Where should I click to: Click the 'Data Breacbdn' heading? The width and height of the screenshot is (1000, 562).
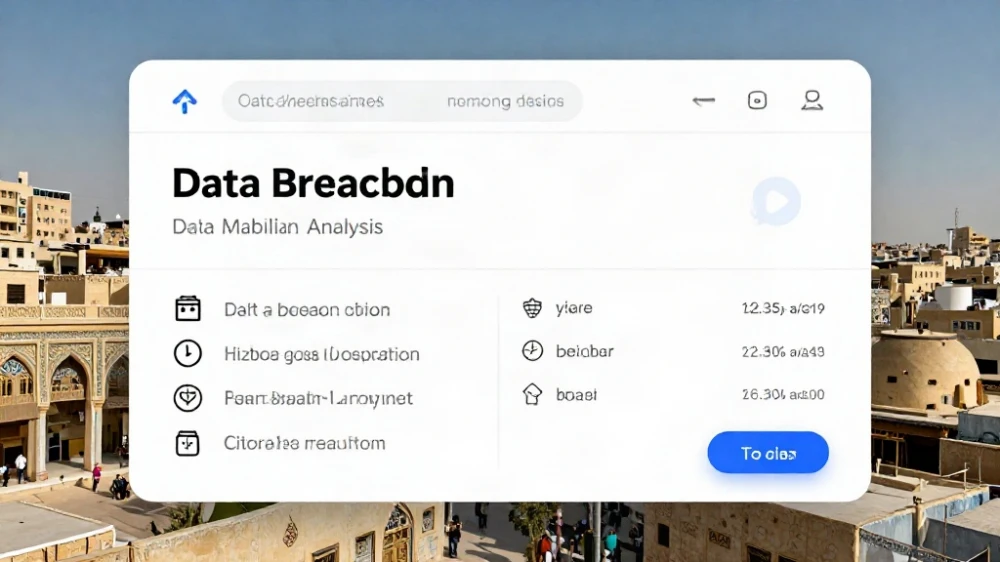pyautogui.click(x=313, y=184)
